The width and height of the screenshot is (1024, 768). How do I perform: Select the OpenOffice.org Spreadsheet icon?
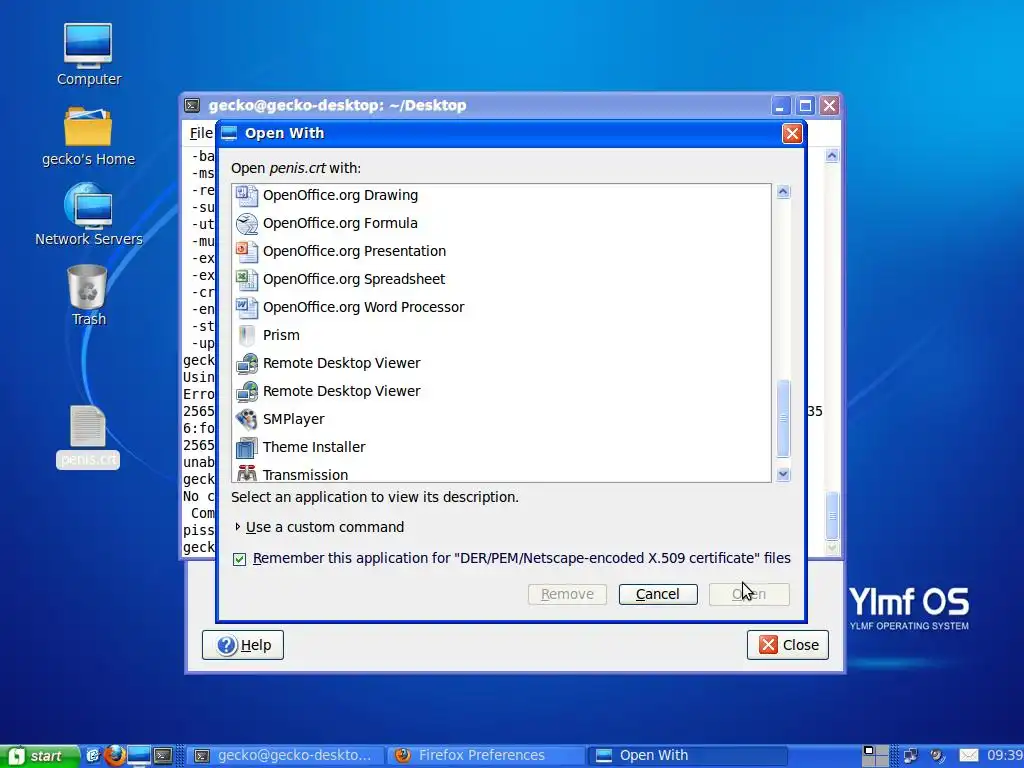[247, 280]
